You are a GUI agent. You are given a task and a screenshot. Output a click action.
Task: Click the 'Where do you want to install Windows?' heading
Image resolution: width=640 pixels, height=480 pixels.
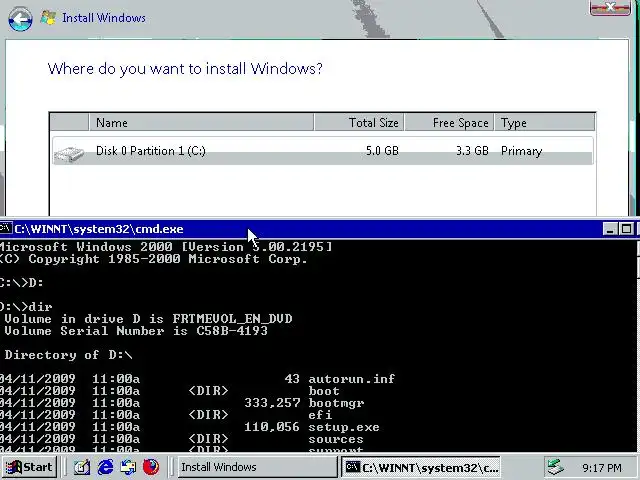(x=185, y=69)
